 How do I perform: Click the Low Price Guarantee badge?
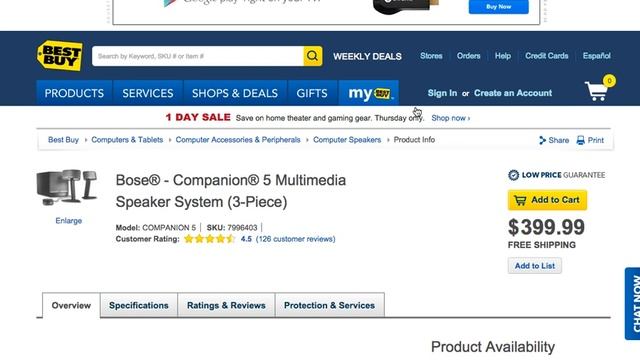556,175
